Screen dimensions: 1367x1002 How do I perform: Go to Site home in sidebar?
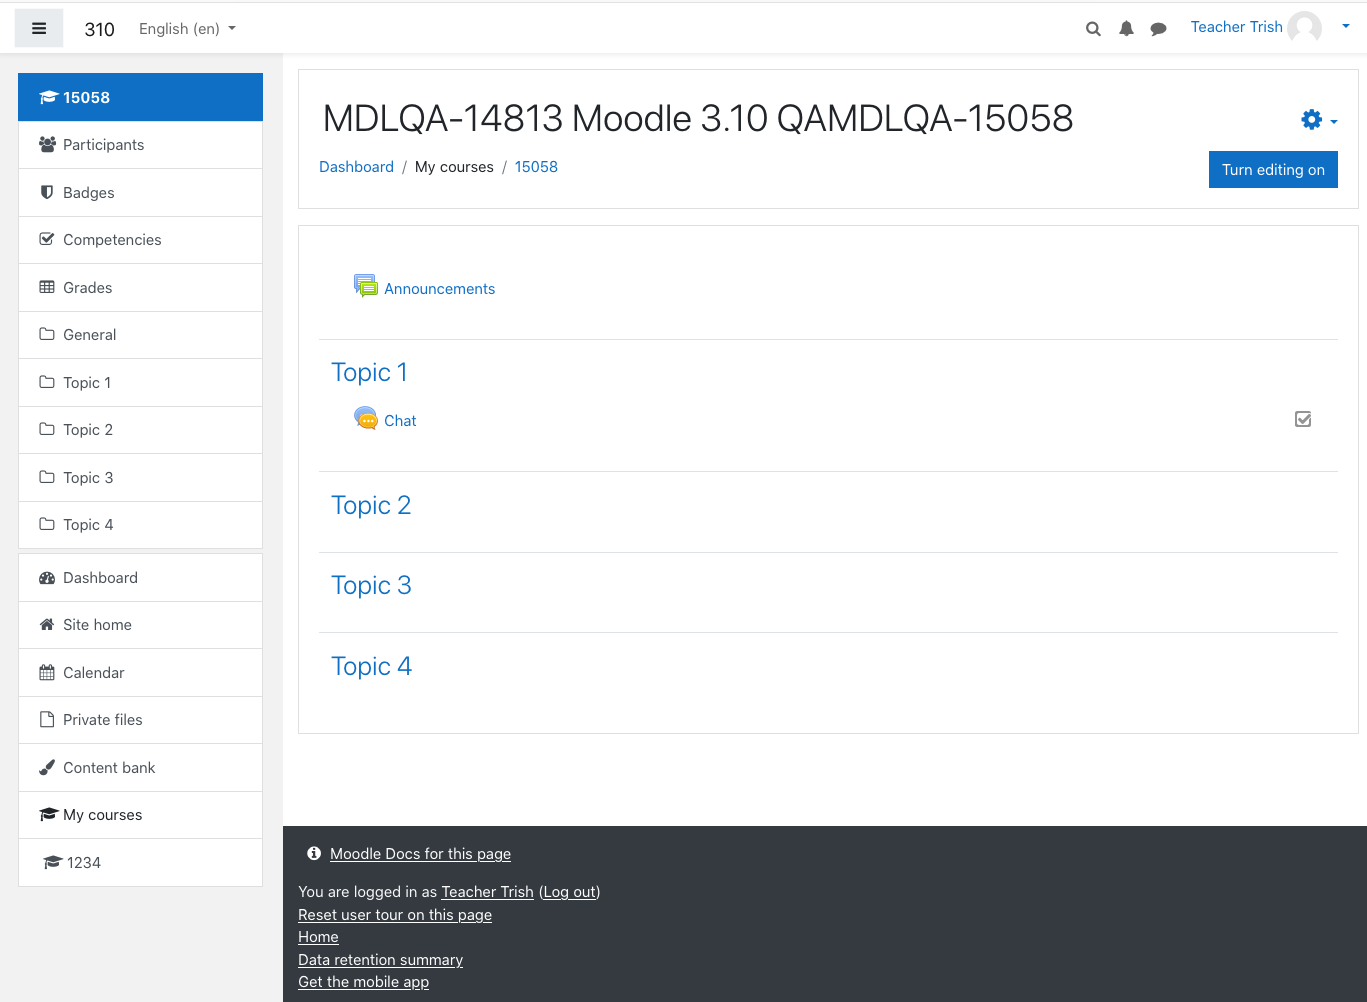tap(140, 625)
